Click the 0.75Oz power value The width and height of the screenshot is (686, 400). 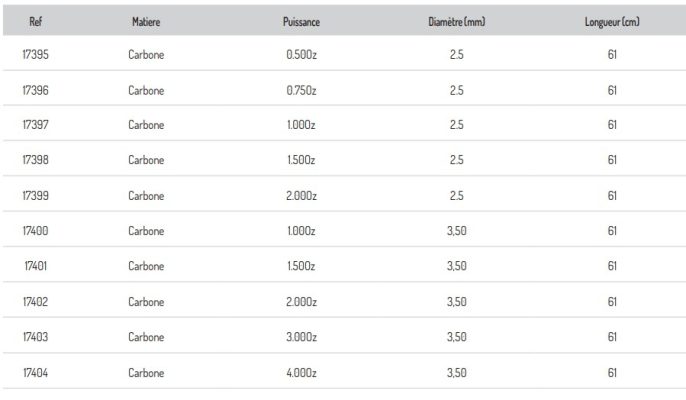pos(301,90)
